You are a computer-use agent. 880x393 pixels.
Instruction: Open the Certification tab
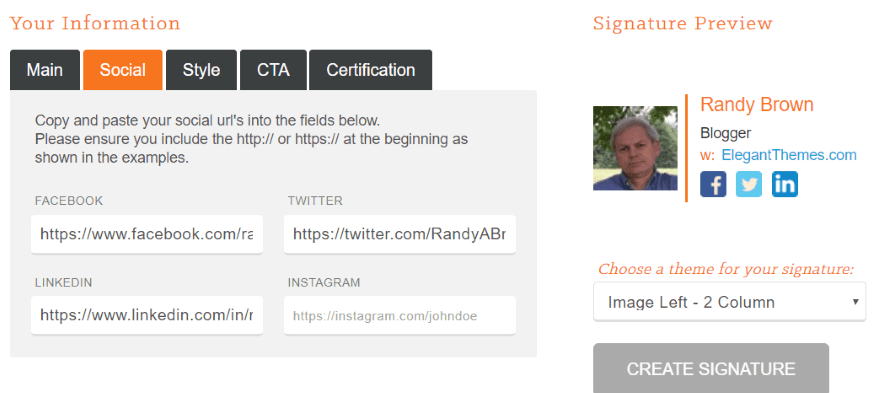click(x=370, y=70)
